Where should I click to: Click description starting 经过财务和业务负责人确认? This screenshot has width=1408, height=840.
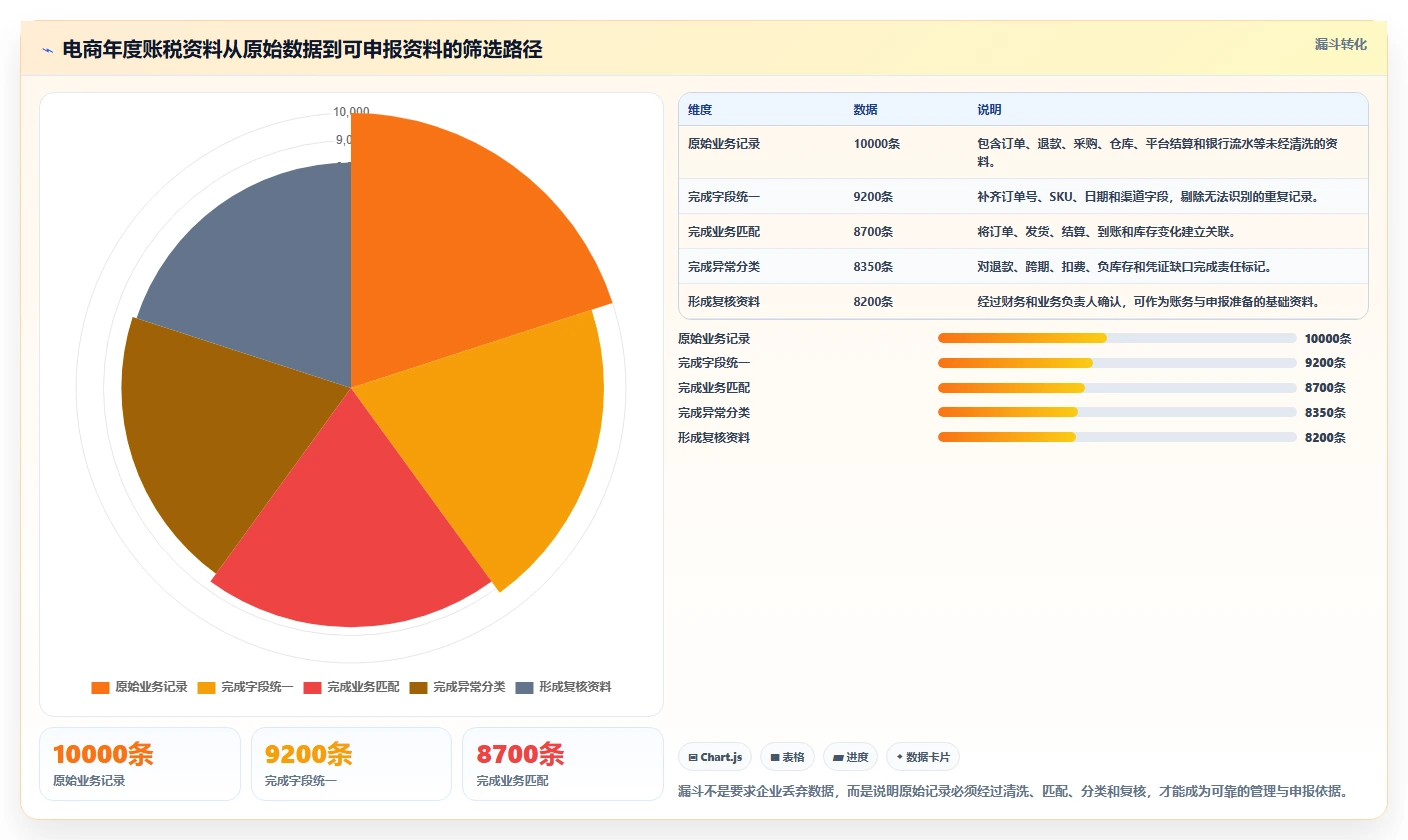(x=1148, y=302)
